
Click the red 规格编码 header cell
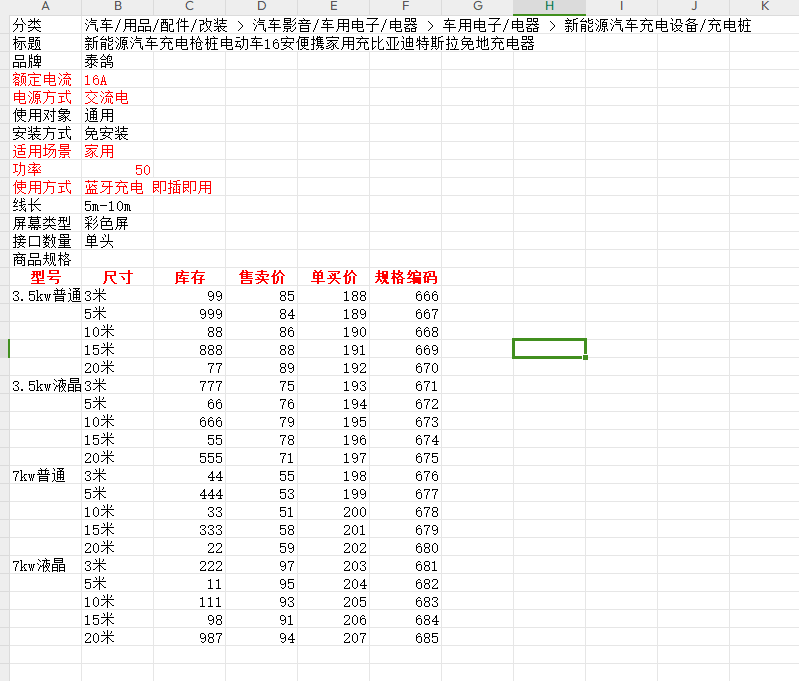[406, 277]
